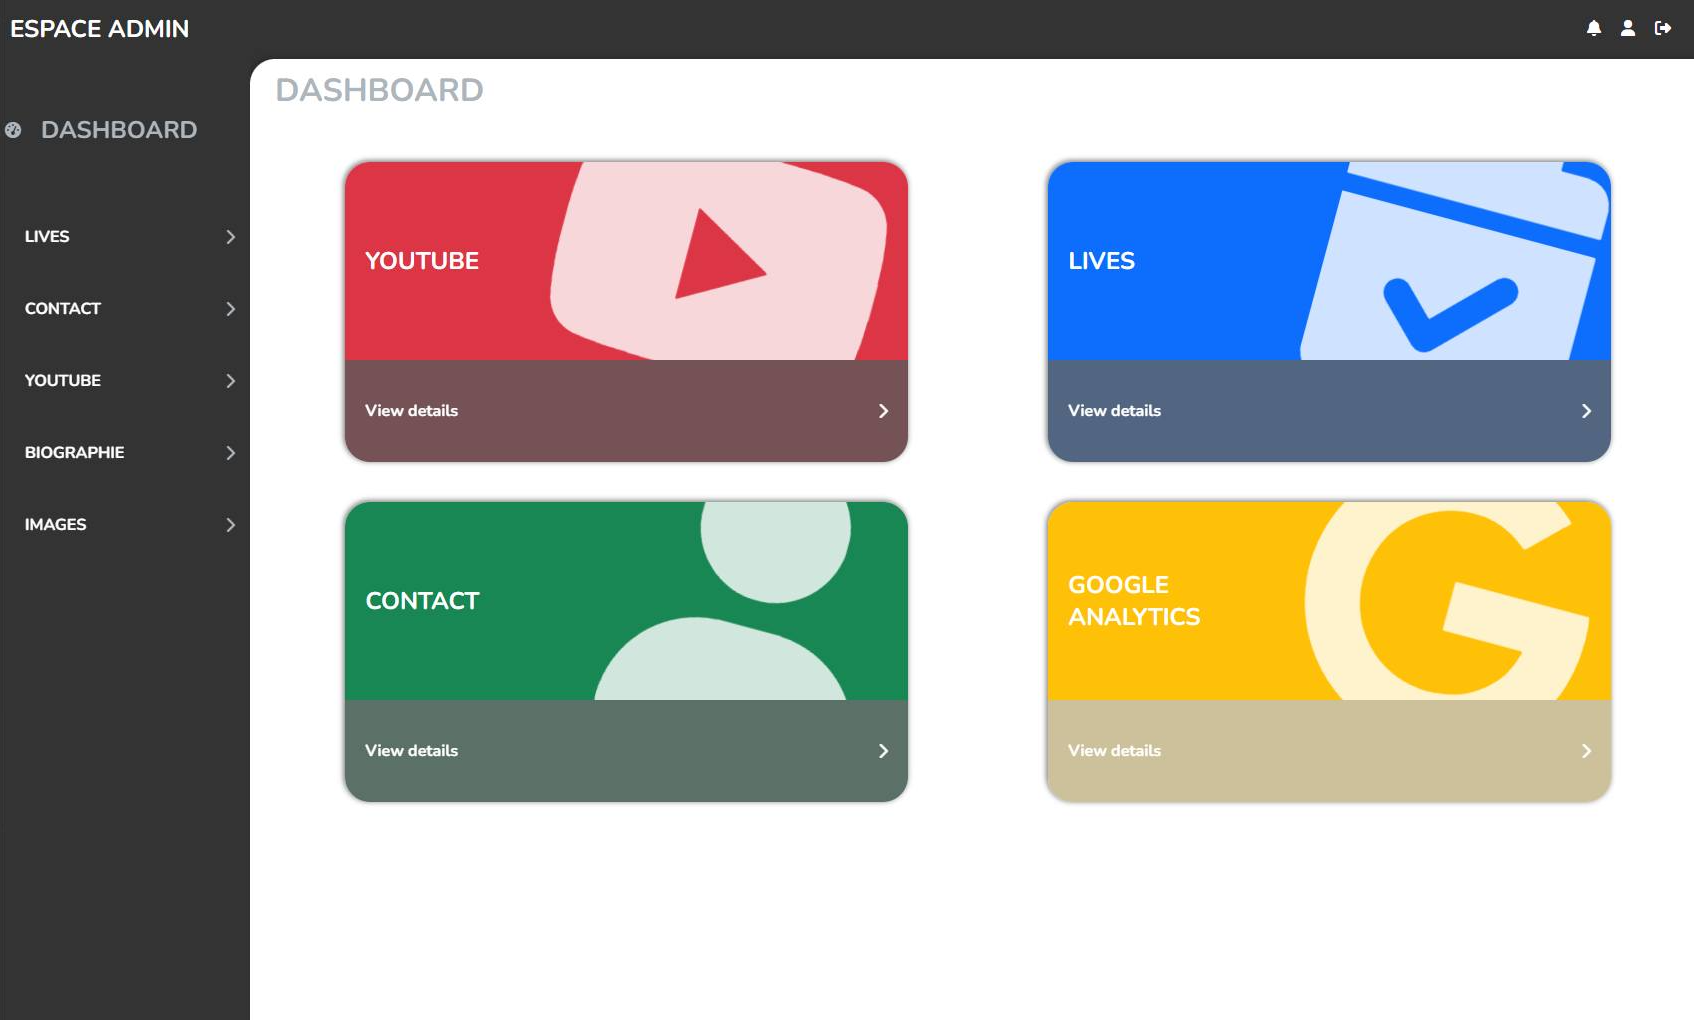
Task: Click the arrow on Google Analytics View details
Action: [1586, 751]
